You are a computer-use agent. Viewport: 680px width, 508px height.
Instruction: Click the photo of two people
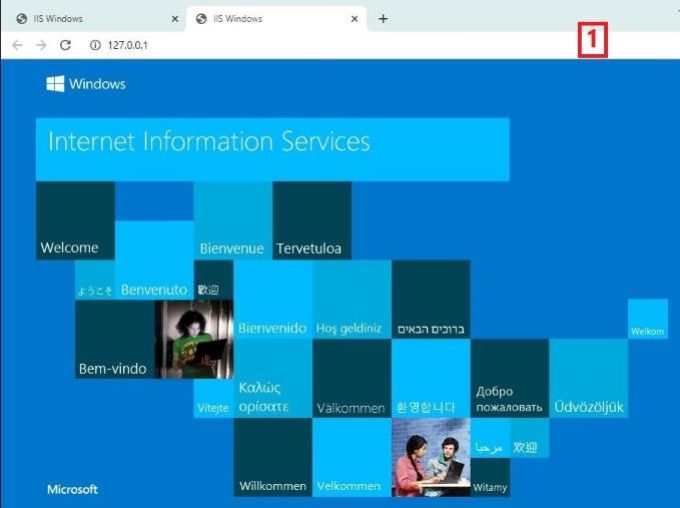pos(430,457)
